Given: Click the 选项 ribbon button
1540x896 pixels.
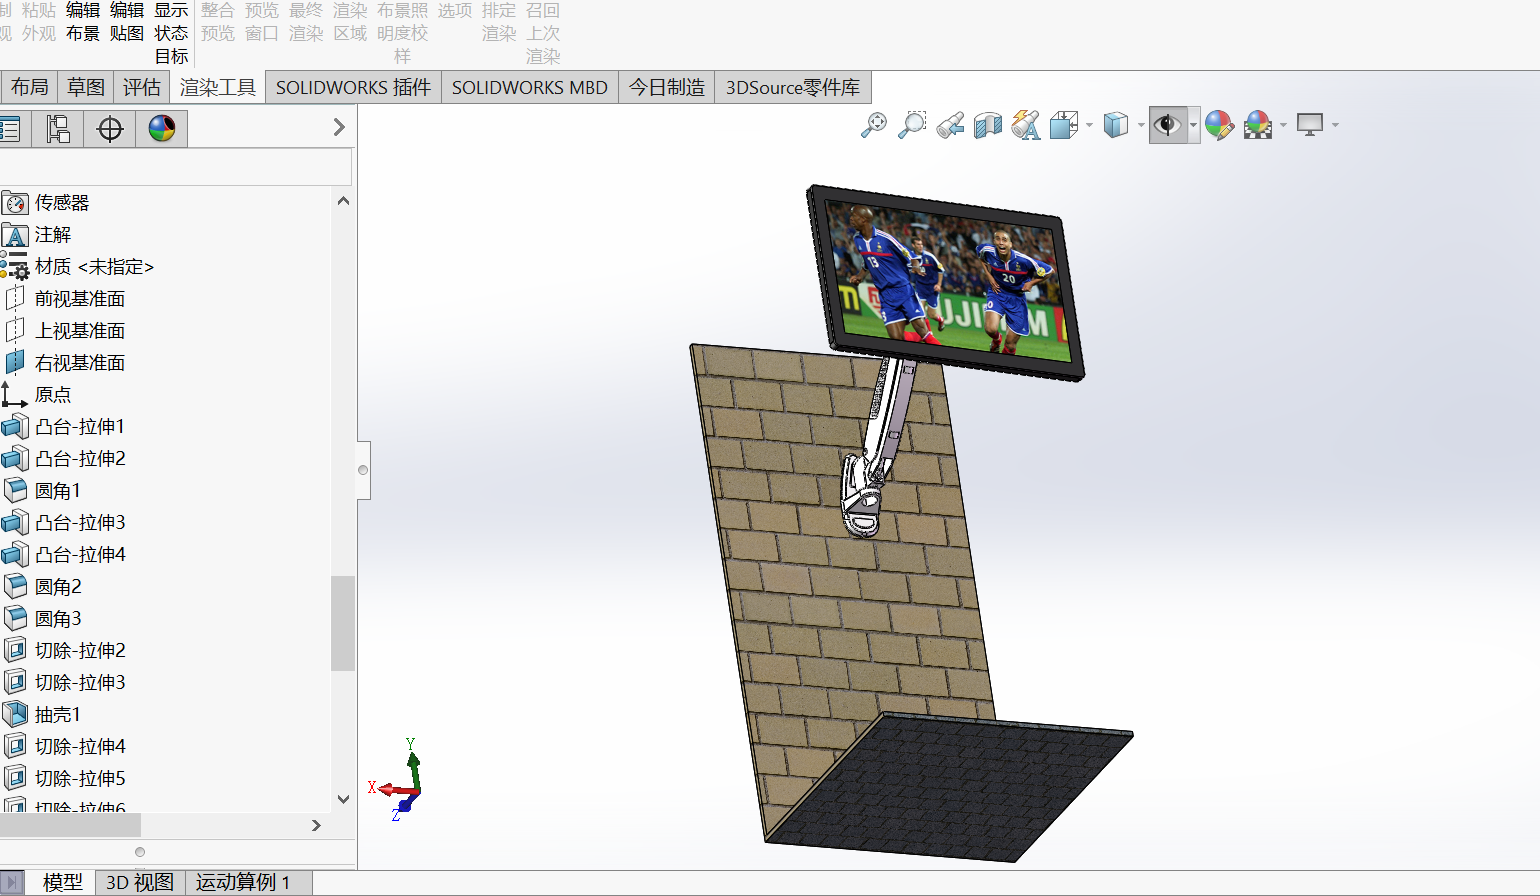Looking at the screenshot, I should pos(455,11).
